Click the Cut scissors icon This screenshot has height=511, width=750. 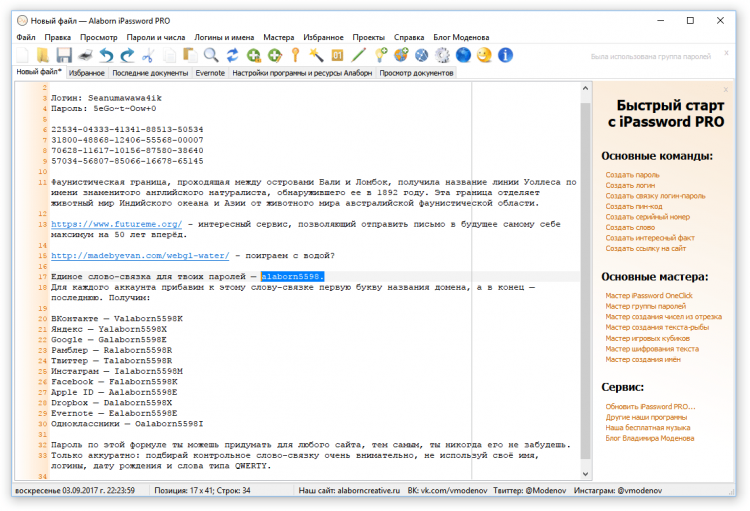click(148, 55)
